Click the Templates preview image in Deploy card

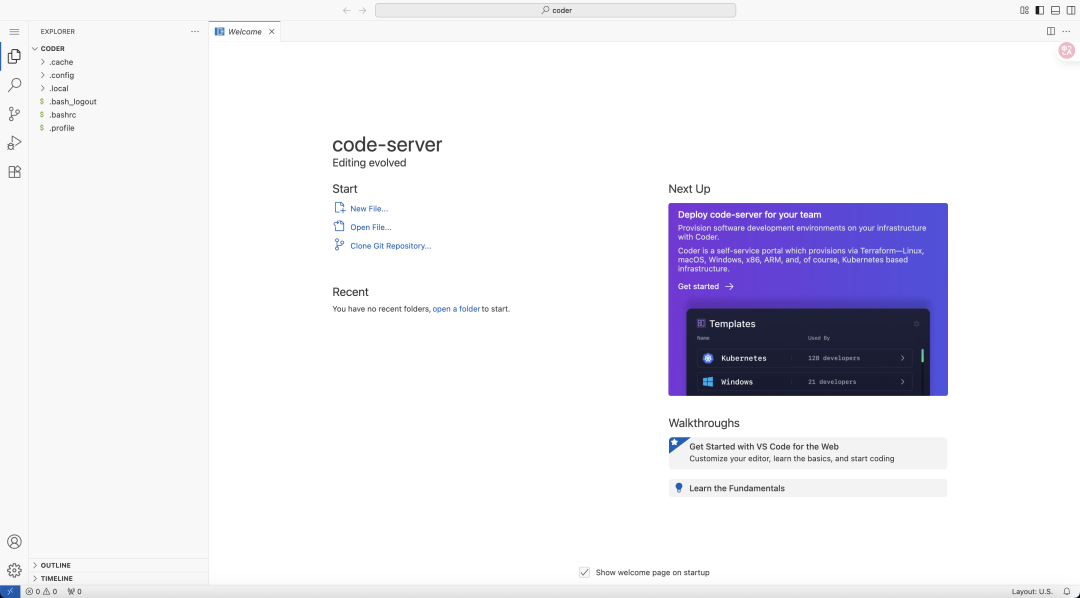pyautogui.click(x=808, y=351)
